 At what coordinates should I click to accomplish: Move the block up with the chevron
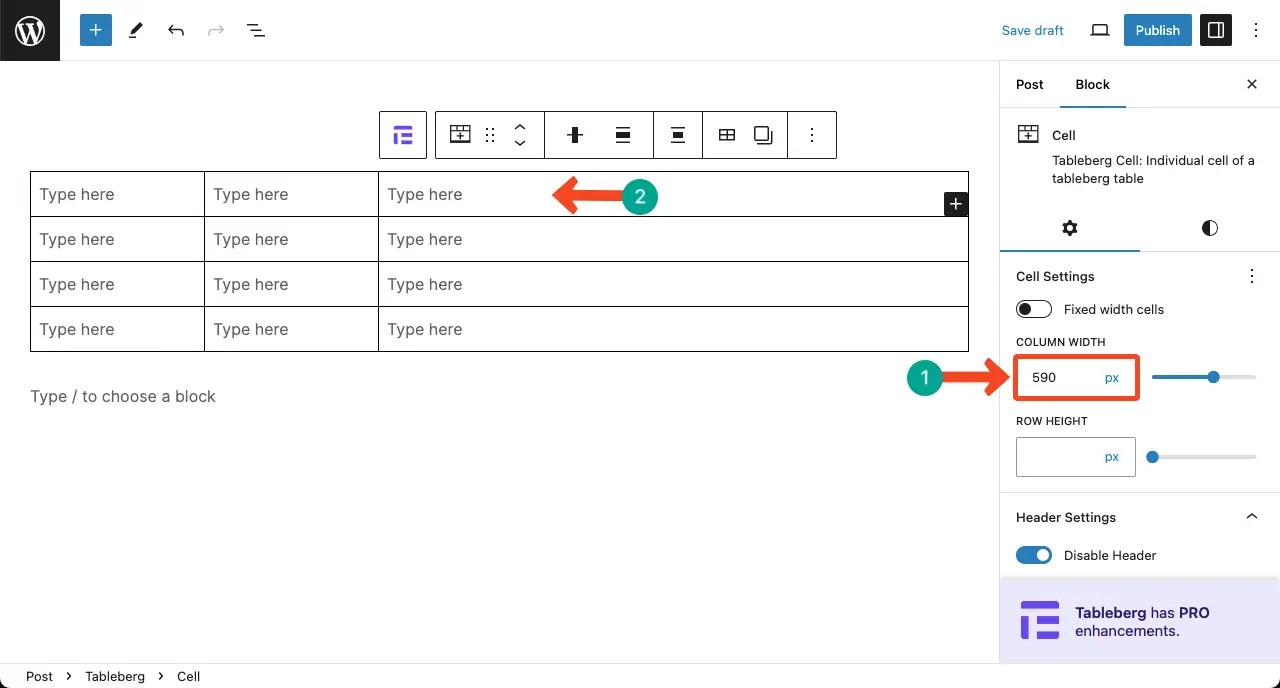click(520, 126)
